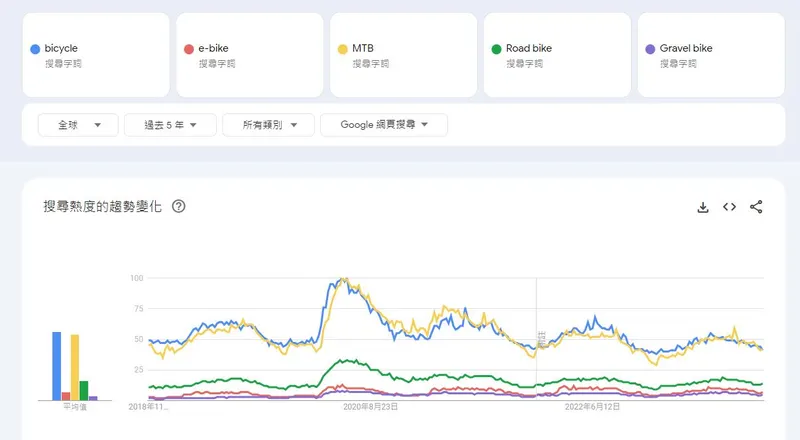Click the yellow MTB term dot
Screen dimensions: 800x440
(343, 48)
